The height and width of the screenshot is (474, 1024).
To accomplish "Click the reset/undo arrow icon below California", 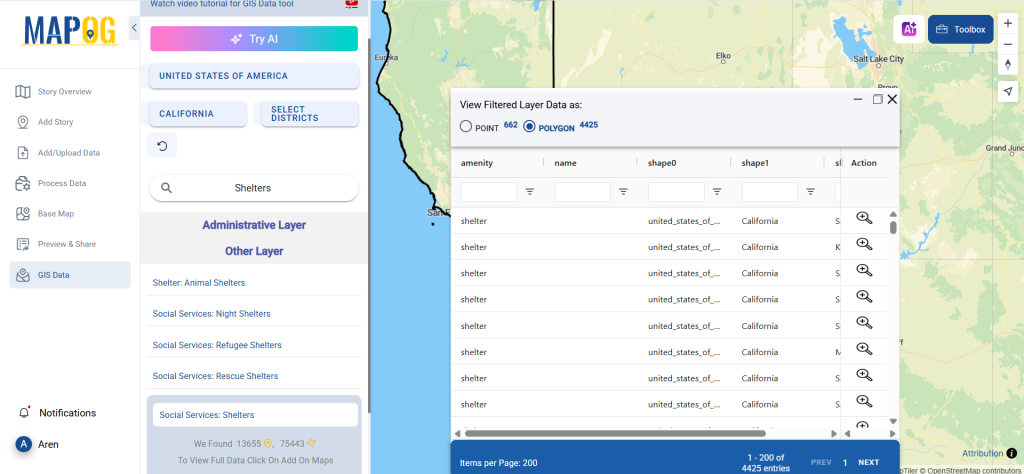I will click(x=162, y=146).
